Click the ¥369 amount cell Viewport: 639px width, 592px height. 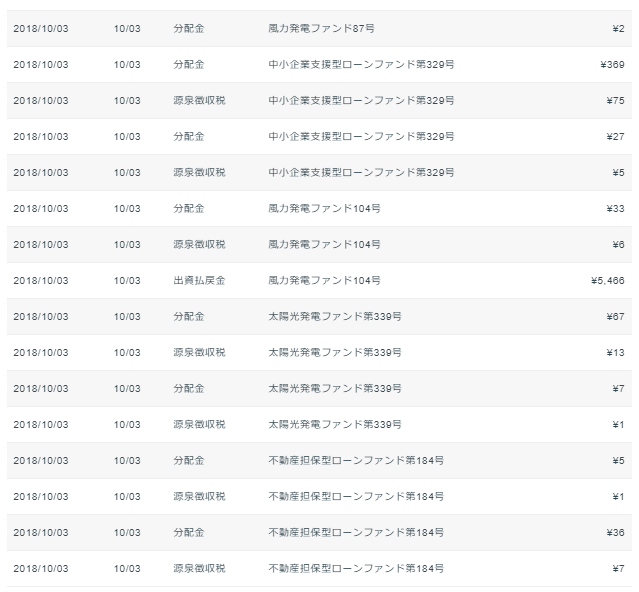click(x=612, y=64)
